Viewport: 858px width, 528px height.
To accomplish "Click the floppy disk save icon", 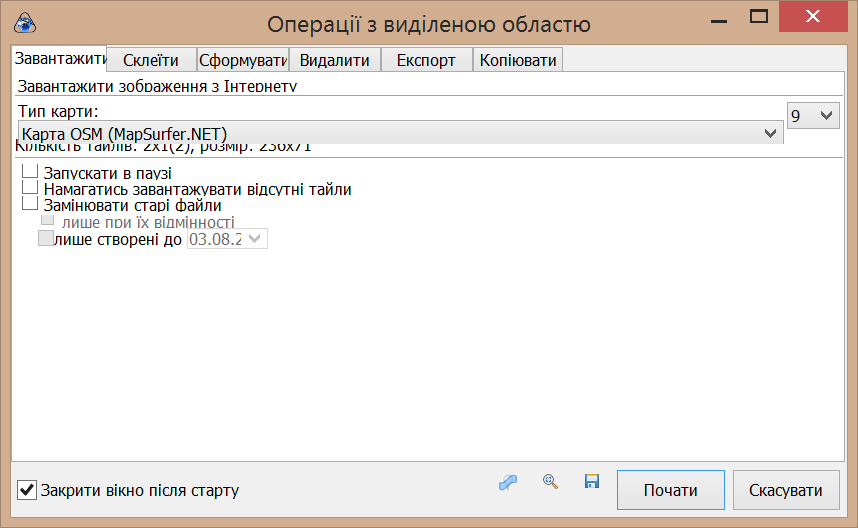I will tap(591, 482).
